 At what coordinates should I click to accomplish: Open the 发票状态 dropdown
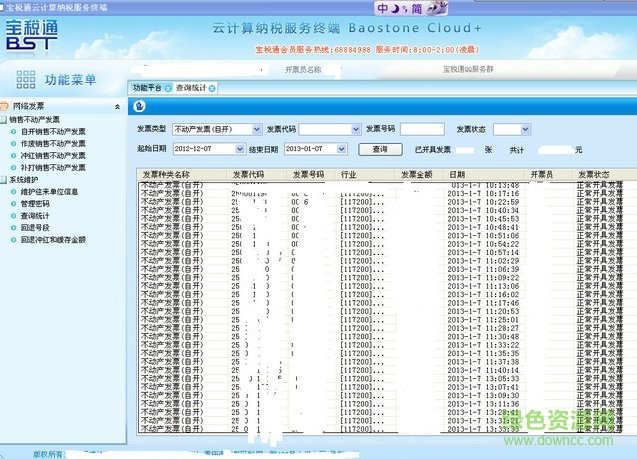[526, 129]
